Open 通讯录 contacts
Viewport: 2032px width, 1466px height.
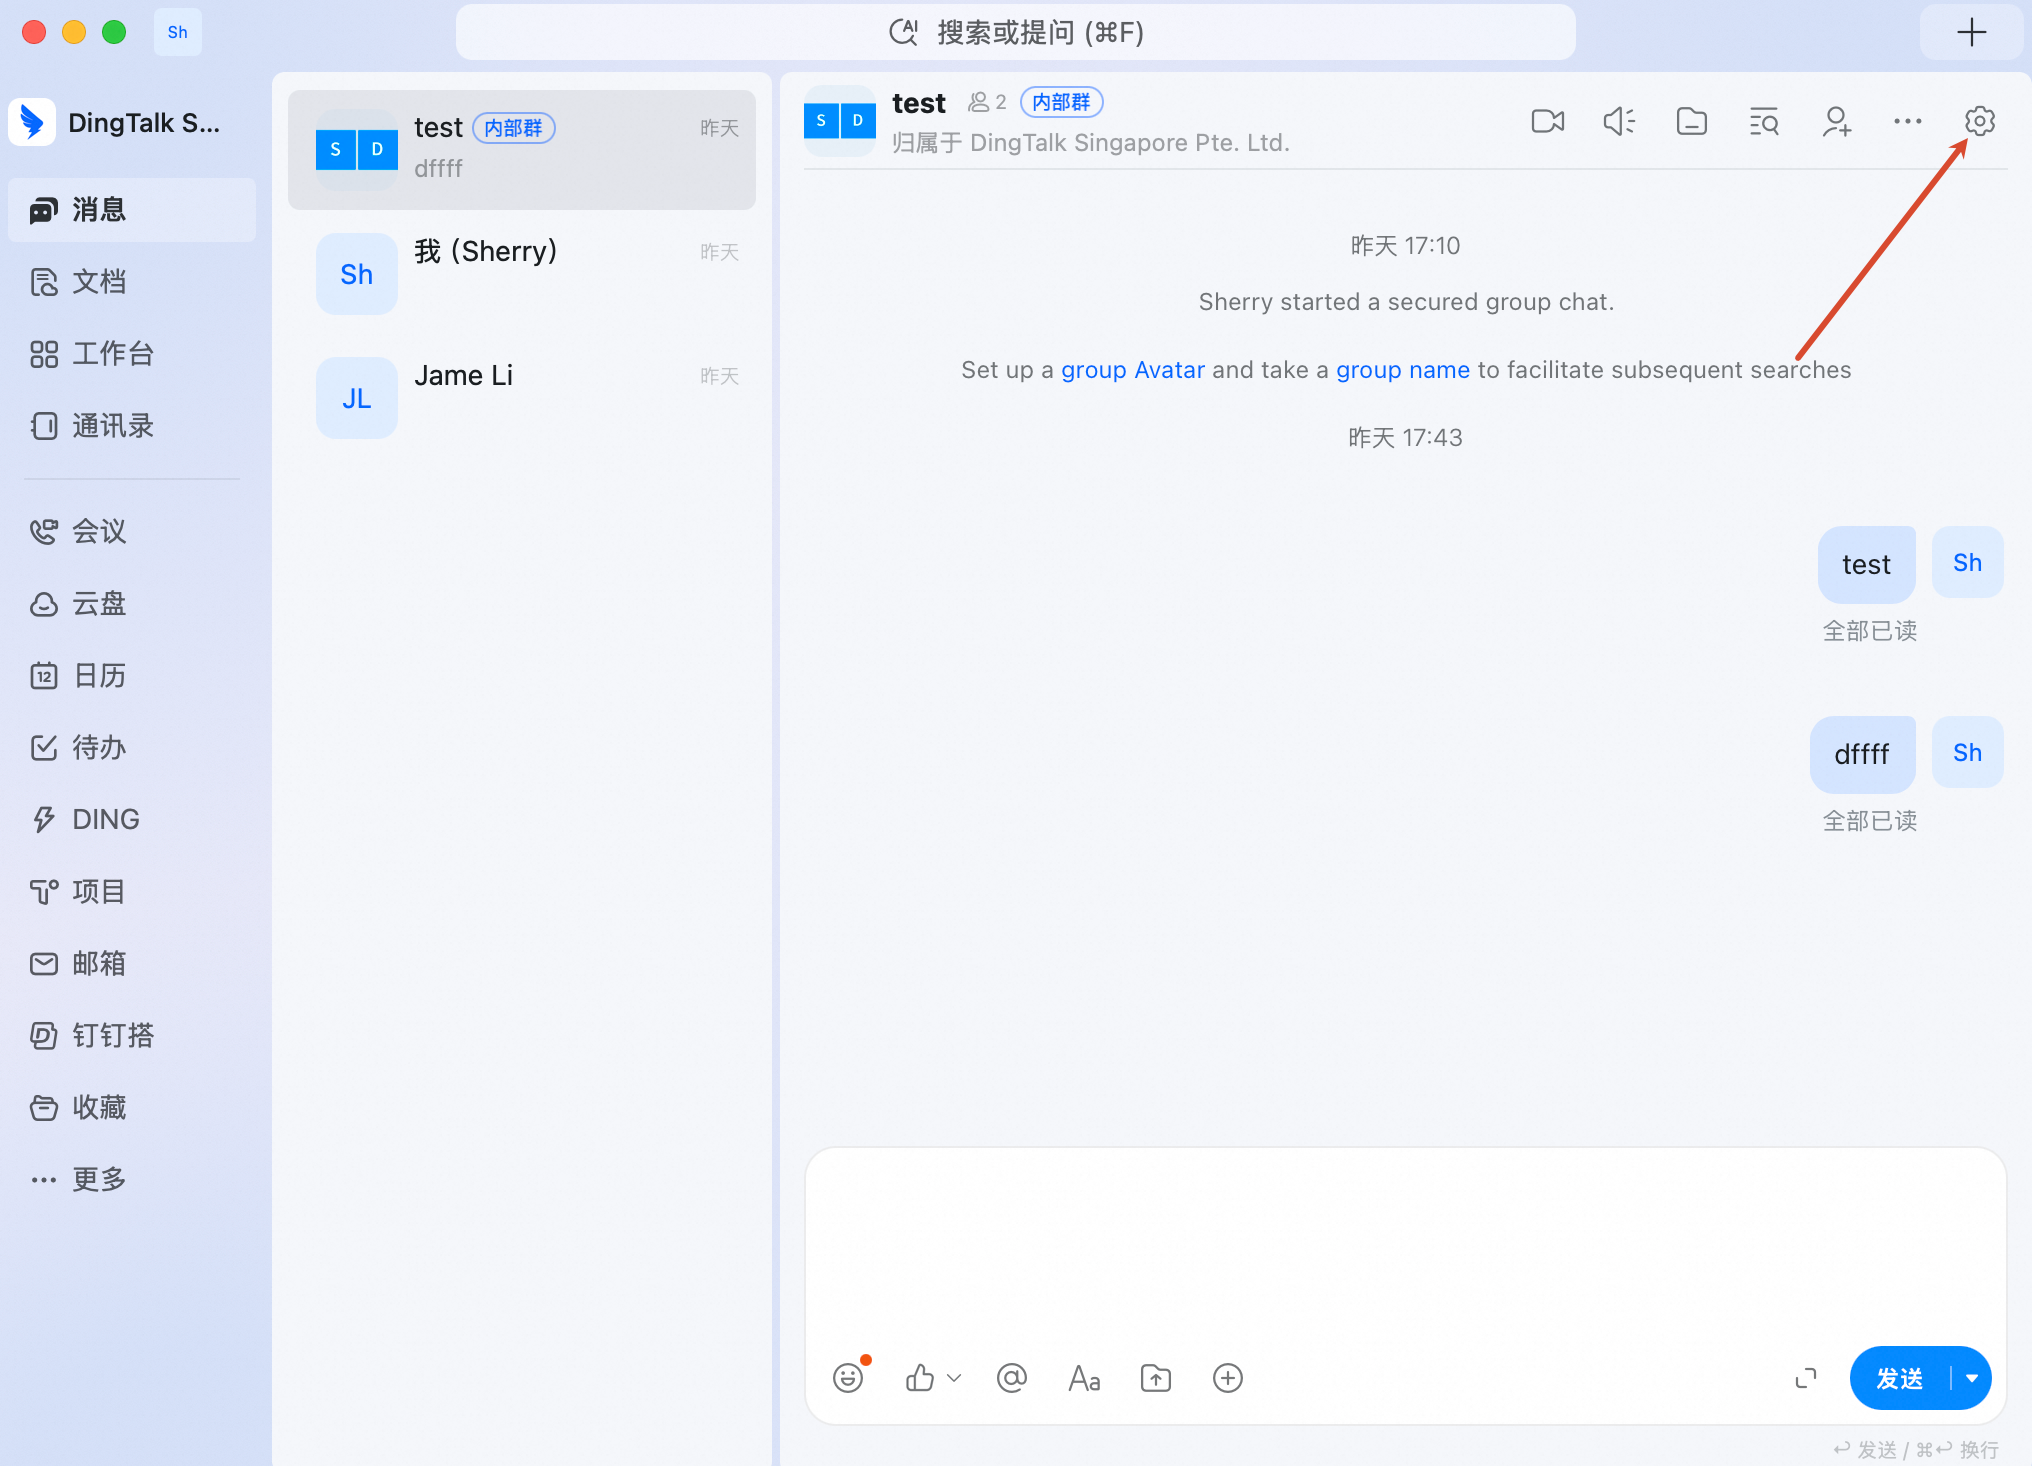pyautogui.click(x=132, y=426)
